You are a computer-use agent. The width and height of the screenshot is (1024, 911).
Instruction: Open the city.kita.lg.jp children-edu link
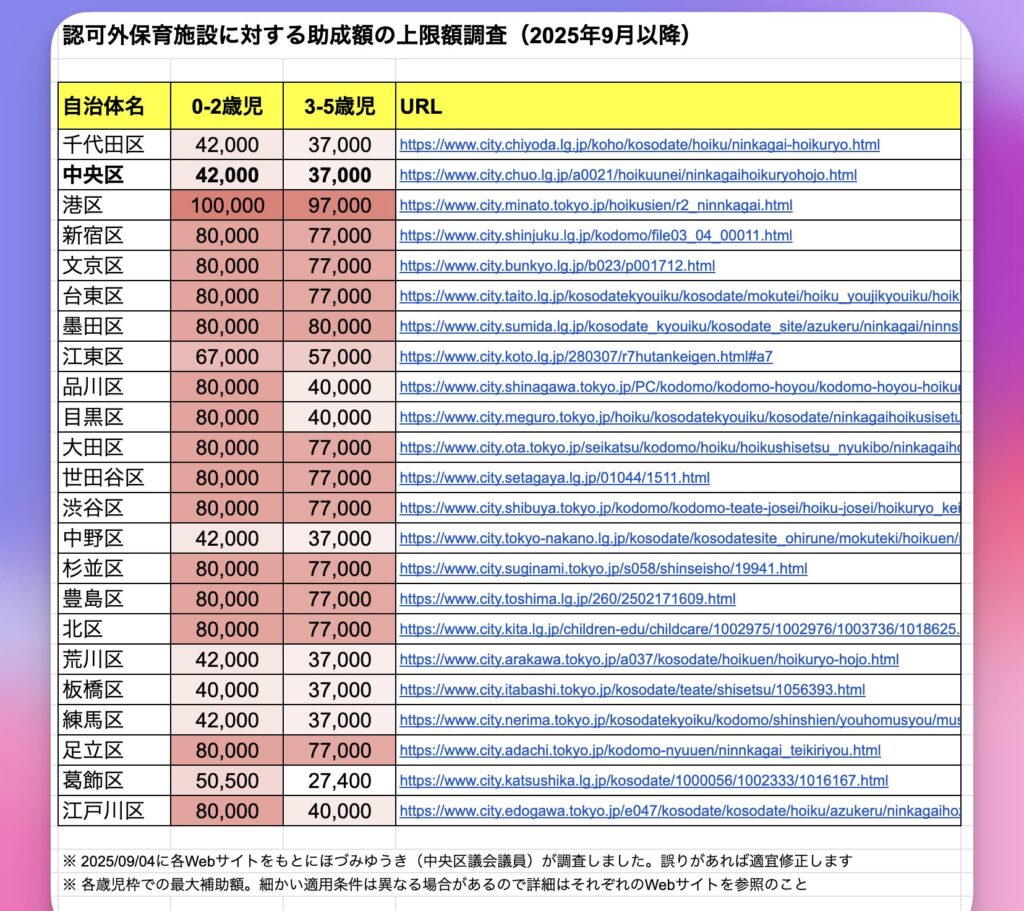pyautogui.click(x=679, y=629)
